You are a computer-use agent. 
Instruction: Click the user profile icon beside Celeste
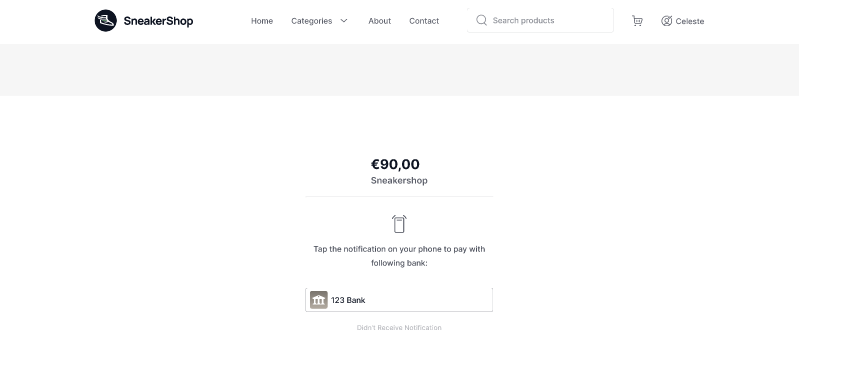coord(667,21)
